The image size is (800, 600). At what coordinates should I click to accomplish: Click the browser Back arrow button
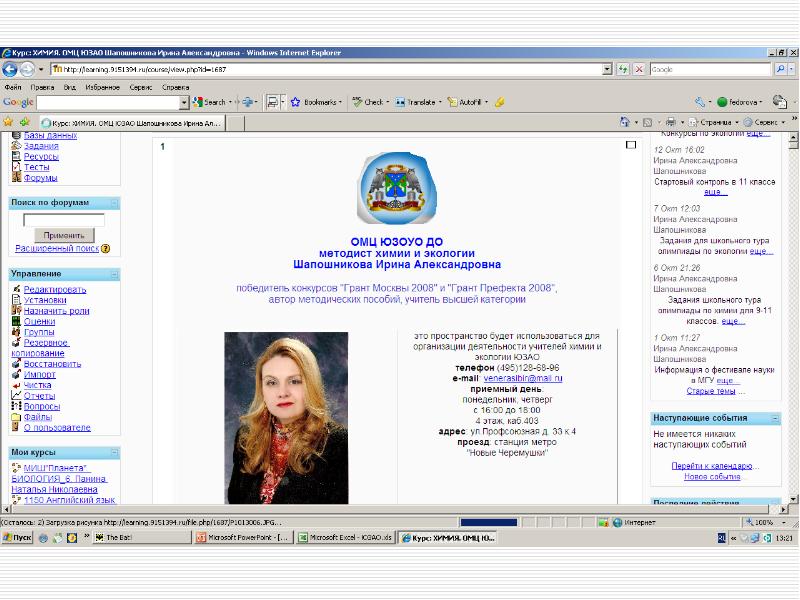pos(11,69)
